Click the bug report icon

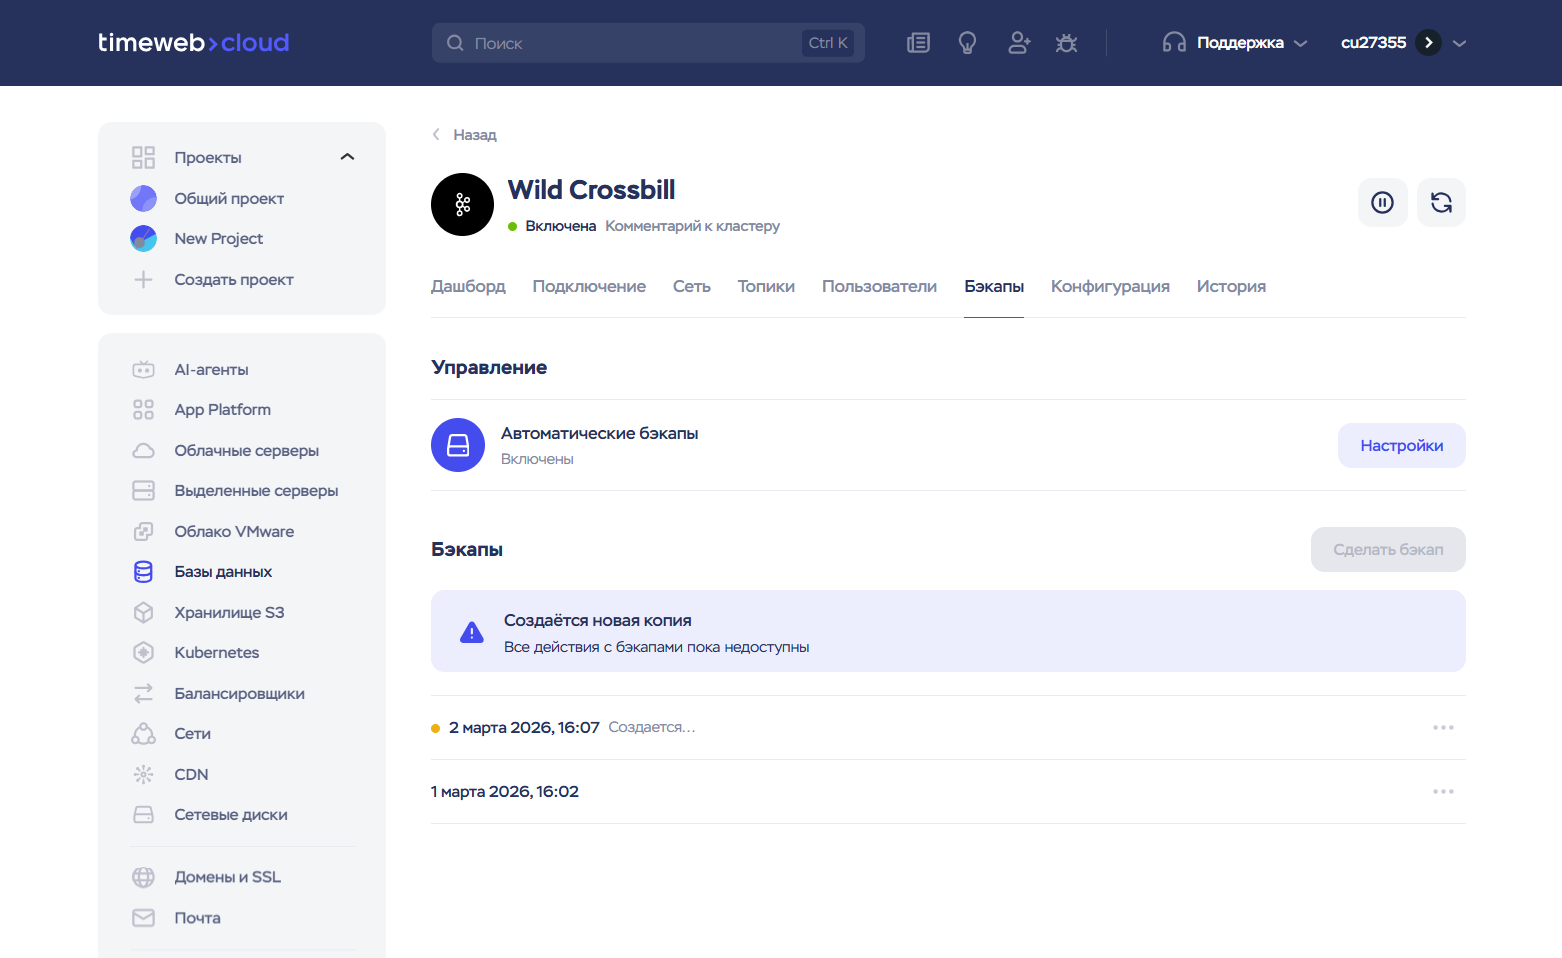pos(1066,43)
